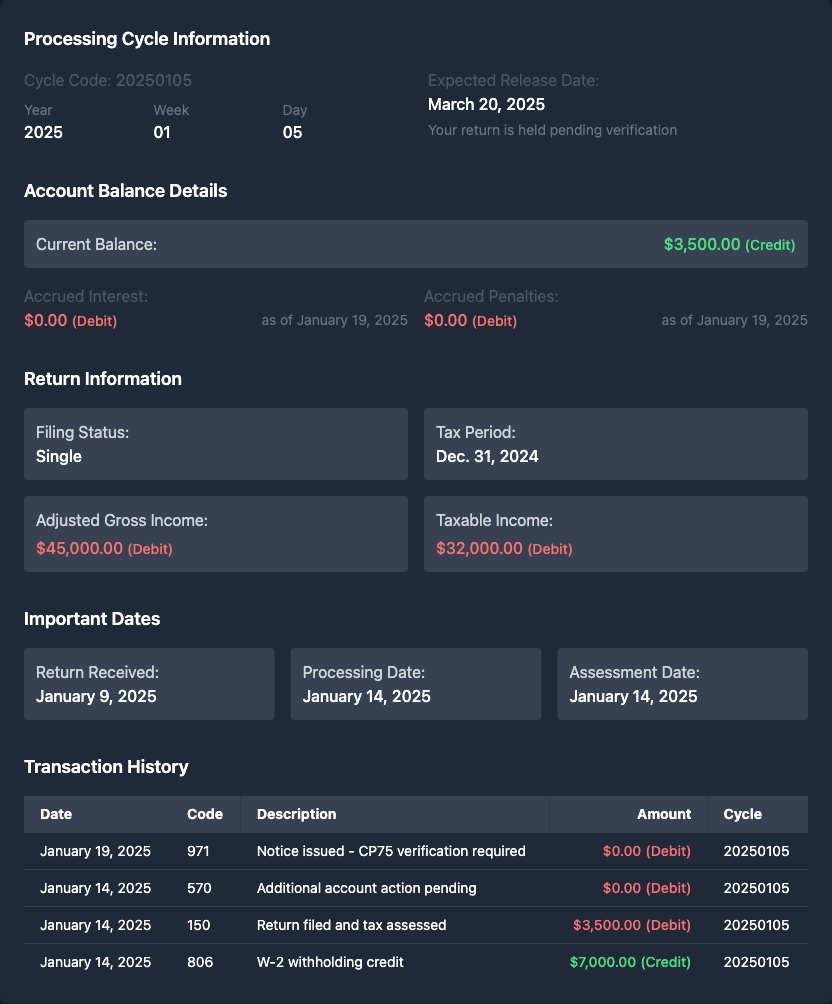Click the Processing Date card
Image resolution: width=832 pixels, height=1004 pixels.
tap(415, 684)
